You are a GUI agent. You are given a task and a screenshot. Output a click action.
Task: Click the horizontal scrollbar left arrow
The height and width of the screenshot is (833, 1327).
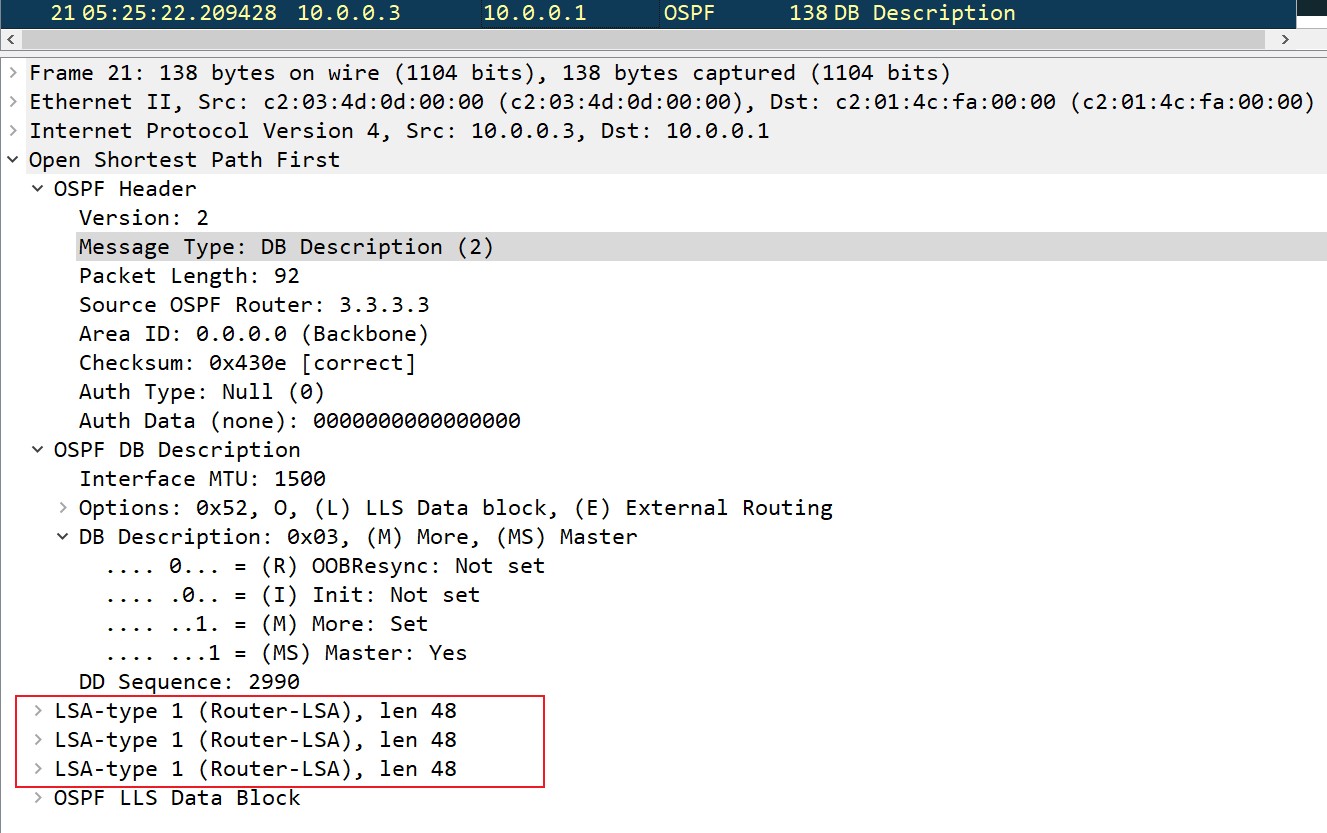10,39
